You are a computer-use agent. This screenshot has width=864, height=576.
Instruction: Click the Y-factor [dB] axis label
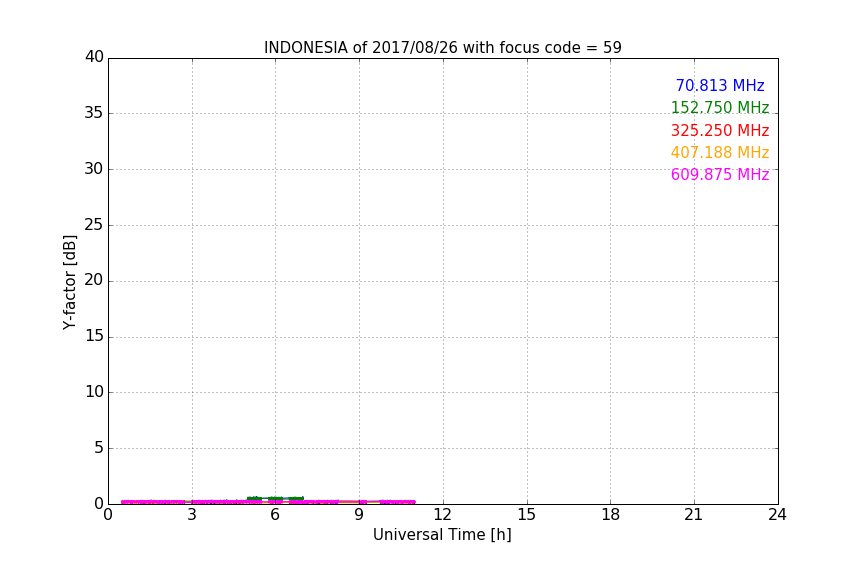click(69, 282)
